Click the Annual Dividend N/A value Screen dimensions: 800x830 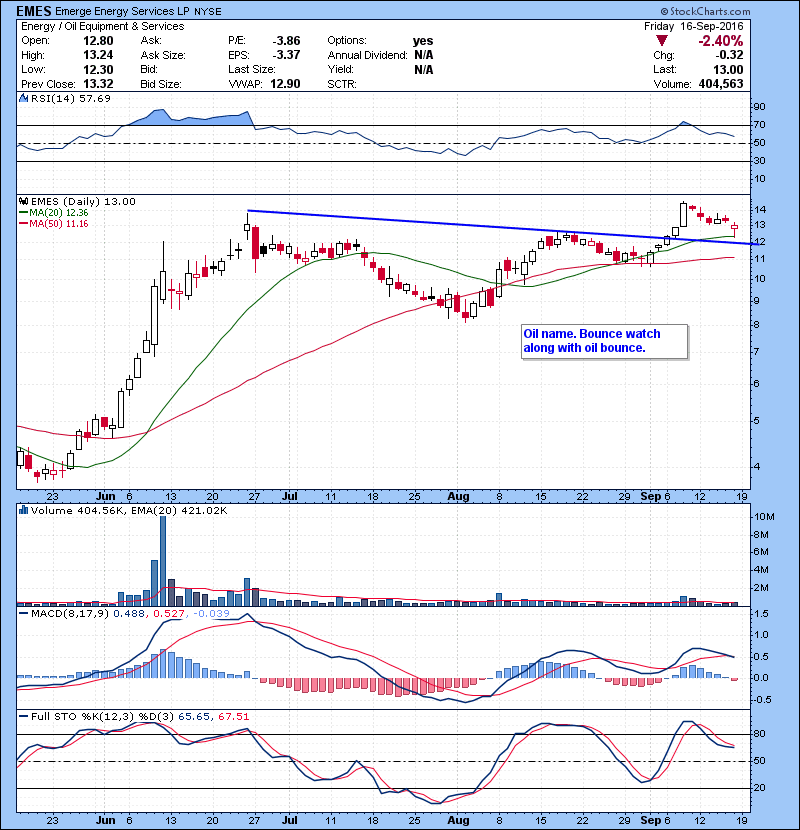[424, 55]
